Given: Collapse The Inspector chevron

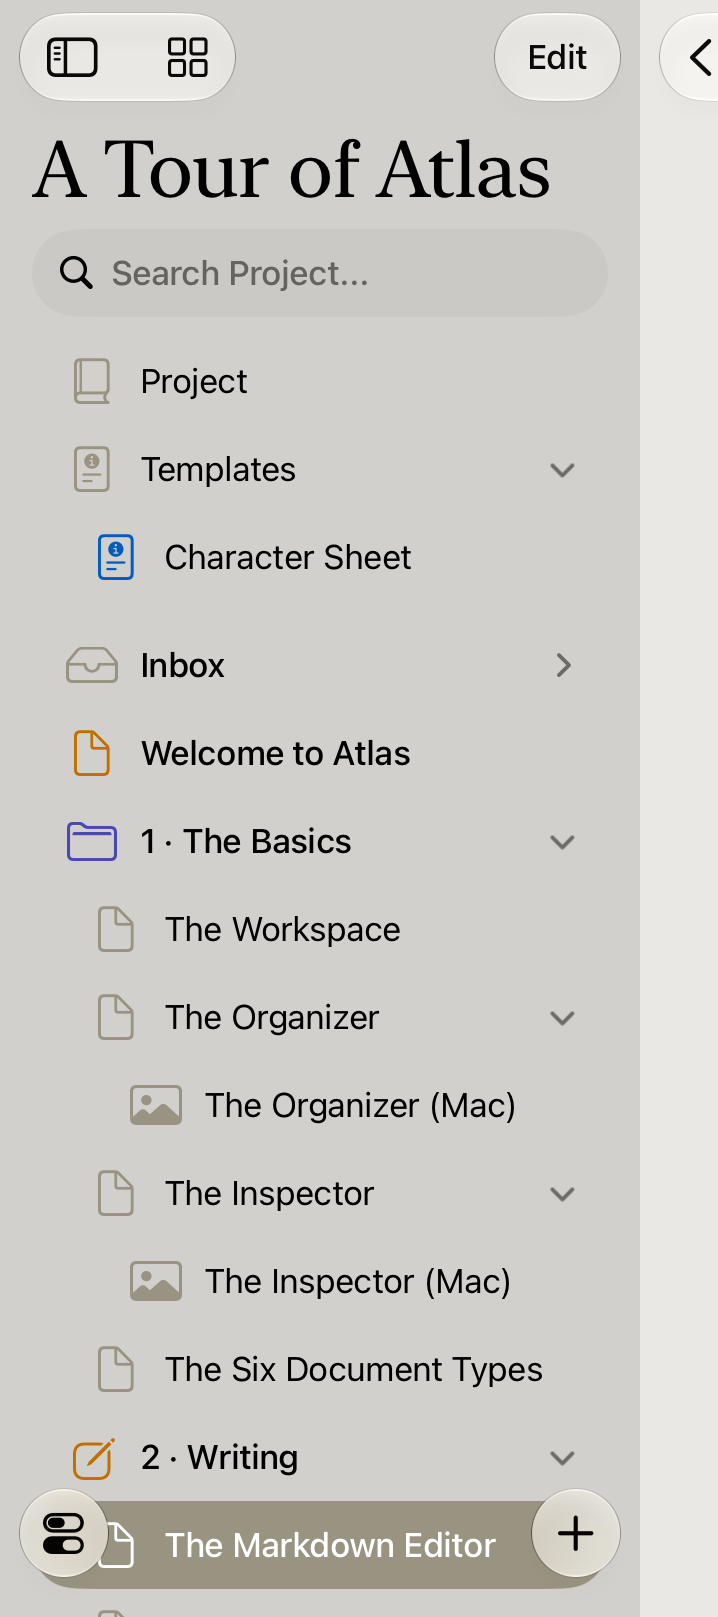Looking at the screenshot, I should pyautogui.click(x=563, y=1194).
